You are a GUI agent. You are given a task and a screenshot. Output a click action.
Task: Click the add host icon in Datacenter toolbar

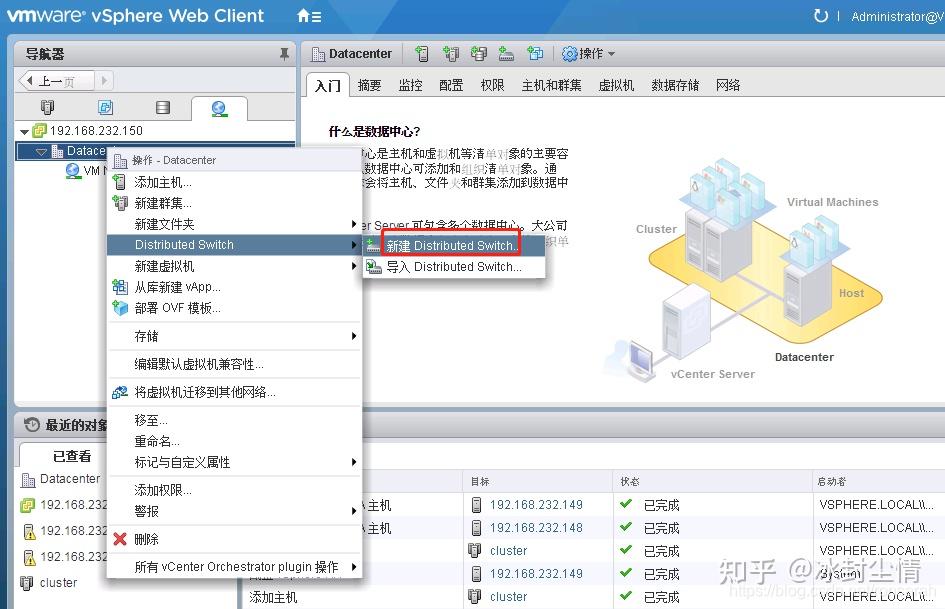tap(421, 53)
